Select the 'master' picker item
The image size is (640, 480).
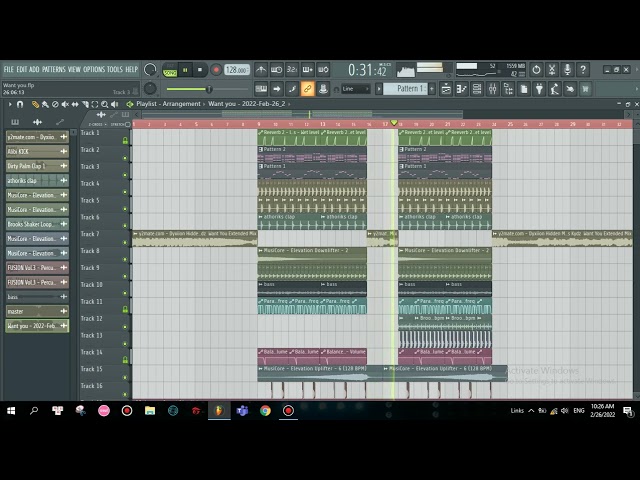pyautogui.click(x=37, y=311)
